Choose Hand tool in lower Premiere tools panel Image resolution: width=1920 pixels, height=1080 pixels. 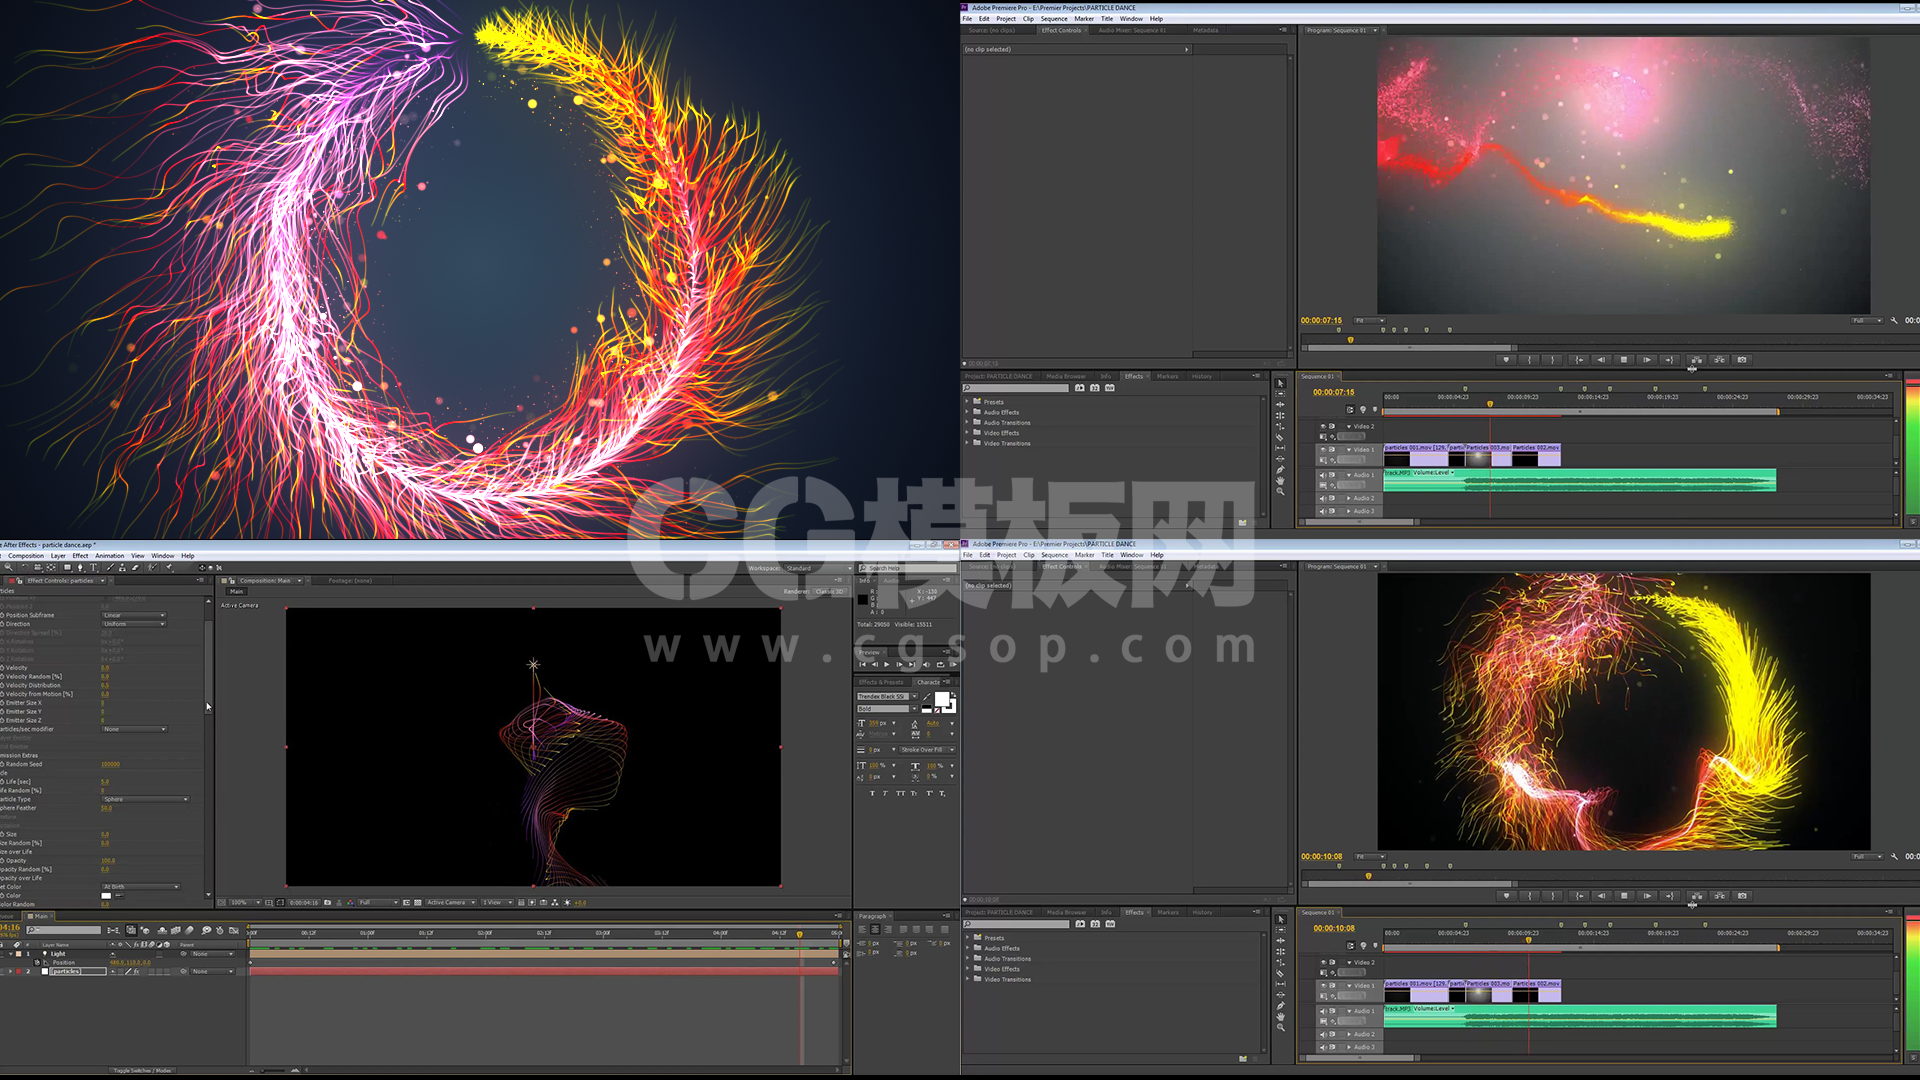coord(1280,1016)
